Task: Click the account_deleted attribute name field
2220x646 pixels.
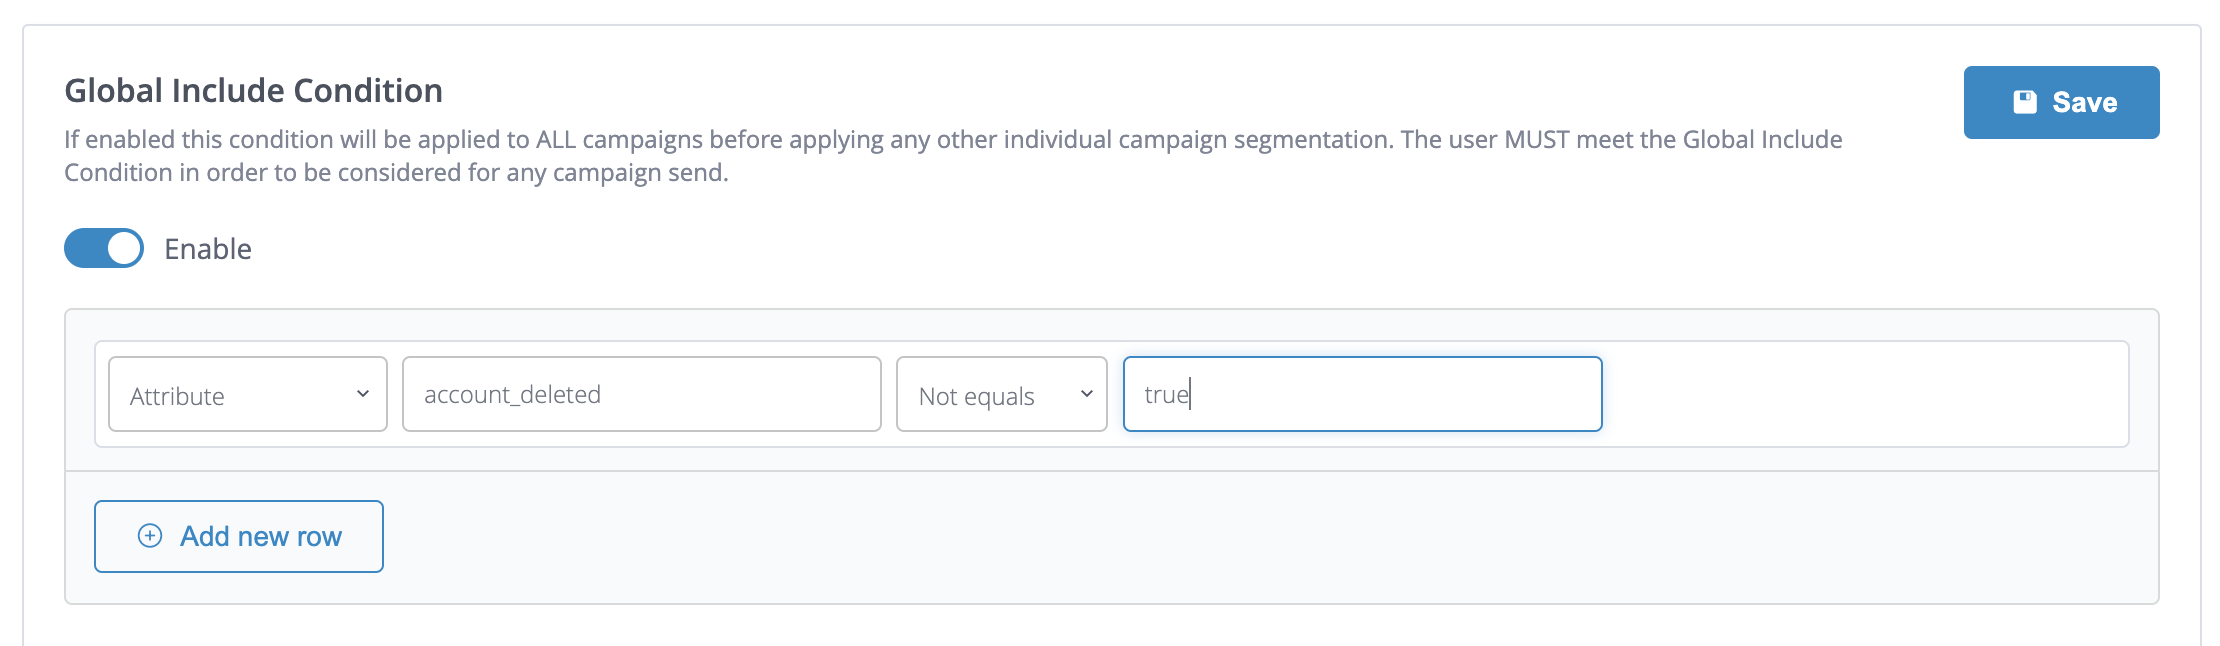Action: [641, 394]
